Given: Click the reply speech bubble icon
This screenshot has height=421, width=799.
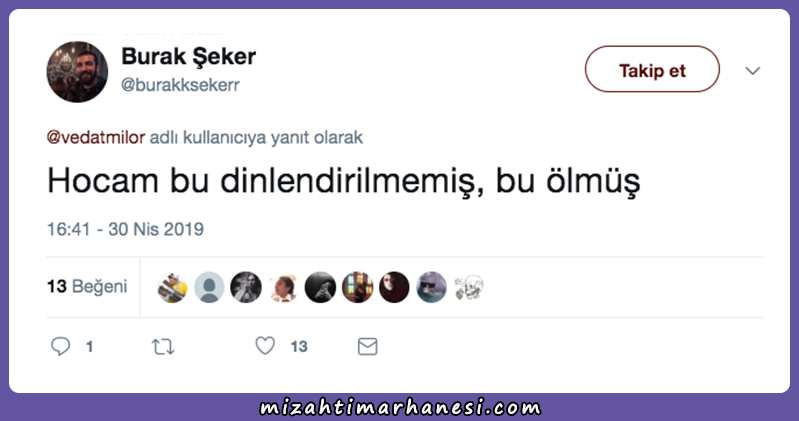Looking at the screenshot, I should (x=60, y=347).
